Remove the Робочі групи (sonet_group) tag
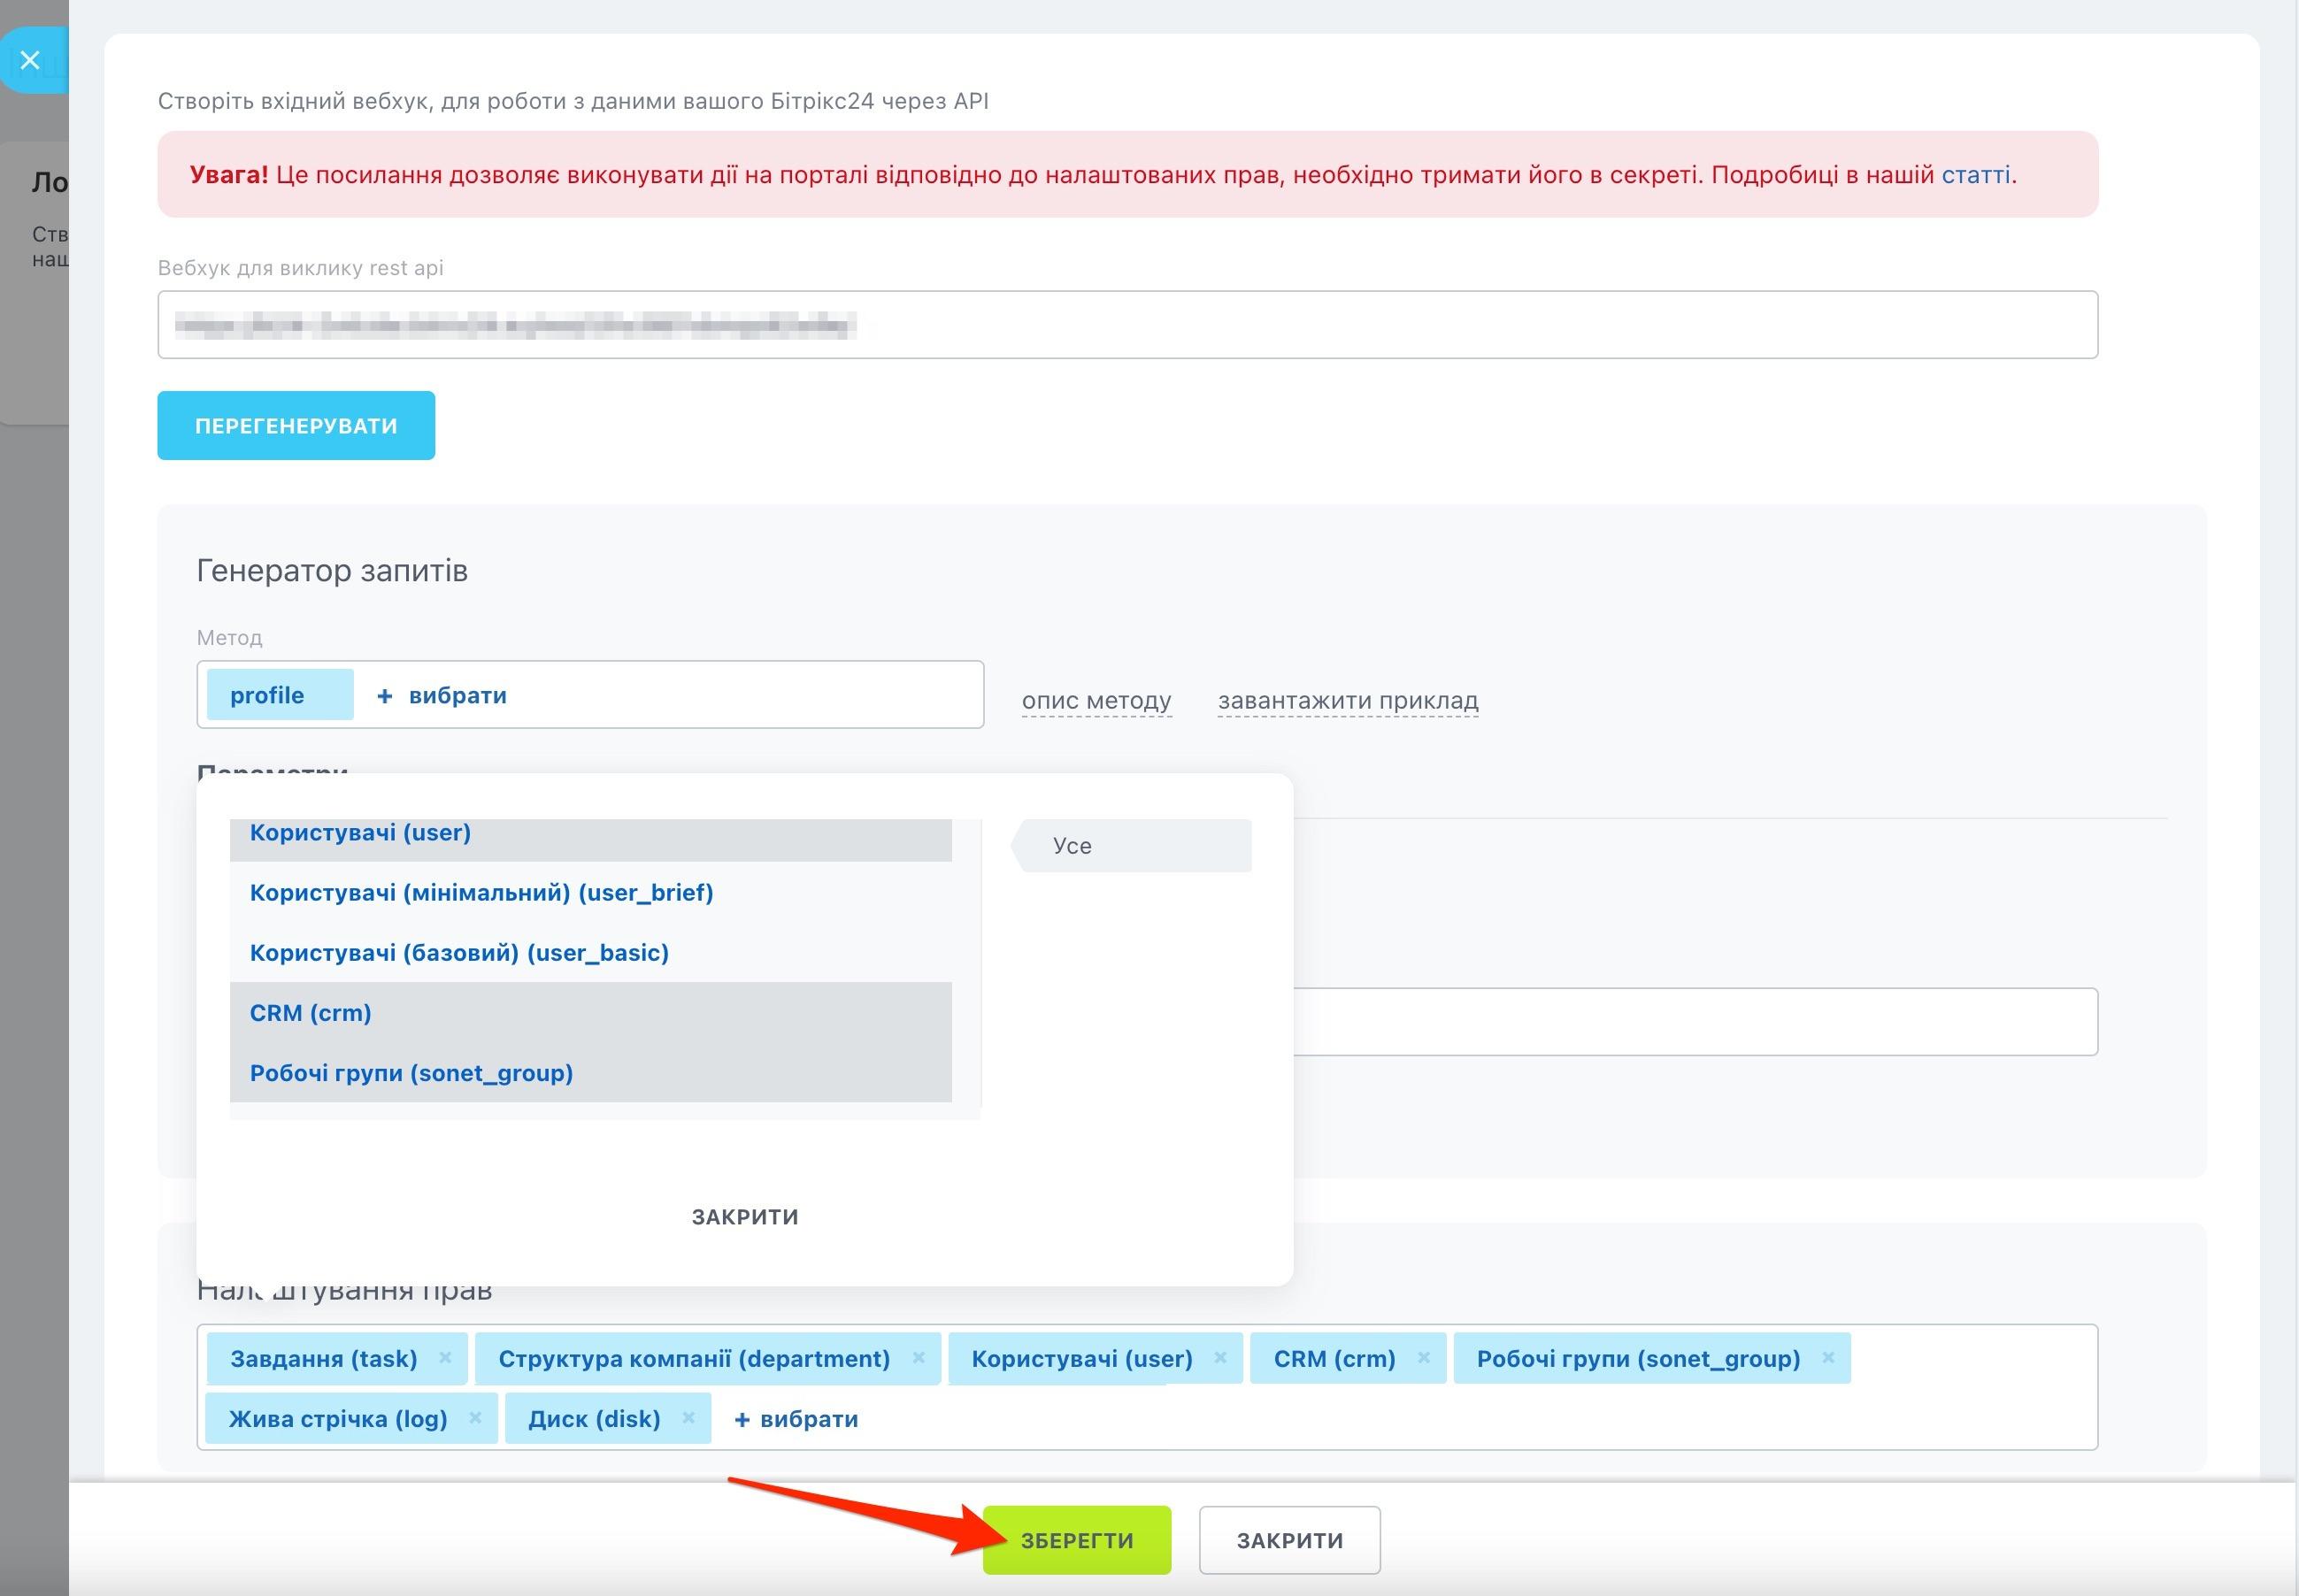 pyautogui.click(x=1827, y=1357)
